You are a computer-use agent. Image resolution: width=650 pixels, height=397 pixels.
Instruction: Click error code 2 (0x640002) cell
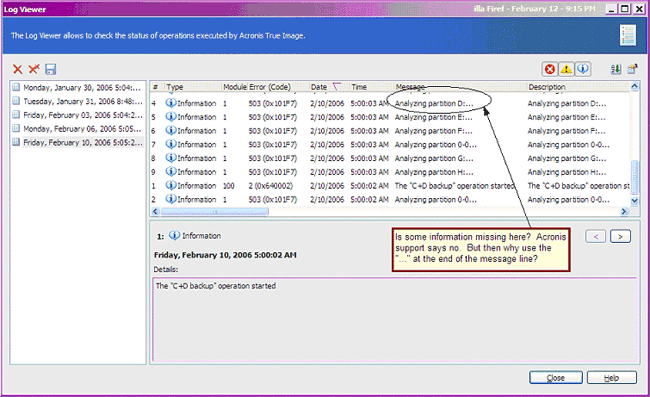pos(270,186)
